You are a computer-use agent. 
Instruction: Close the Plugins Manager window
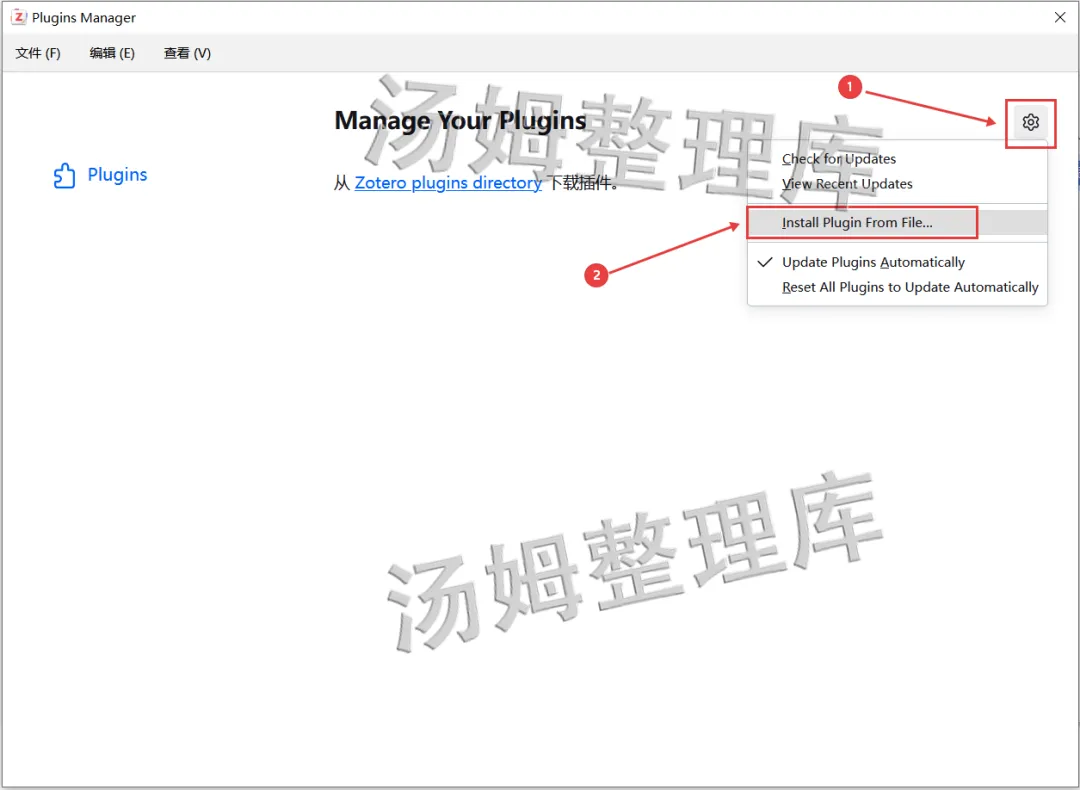[x=1060, y=17]
